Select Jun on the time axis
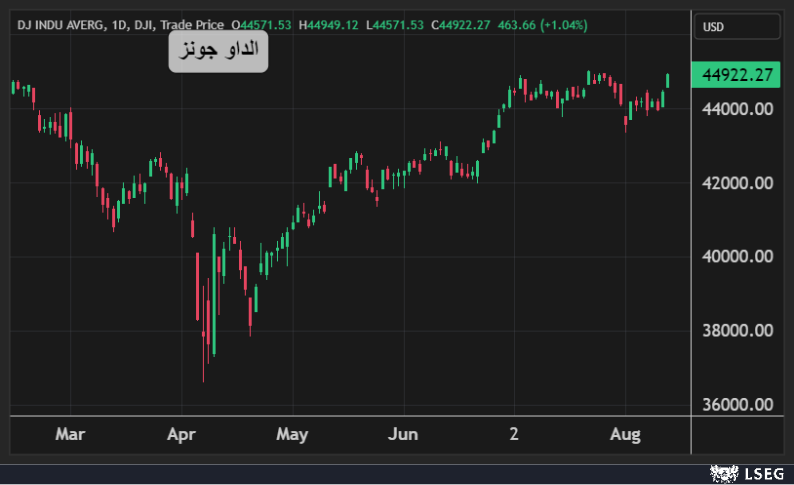Image resolution: width=794 pixels, height=485 pixels. coord(402,435)
